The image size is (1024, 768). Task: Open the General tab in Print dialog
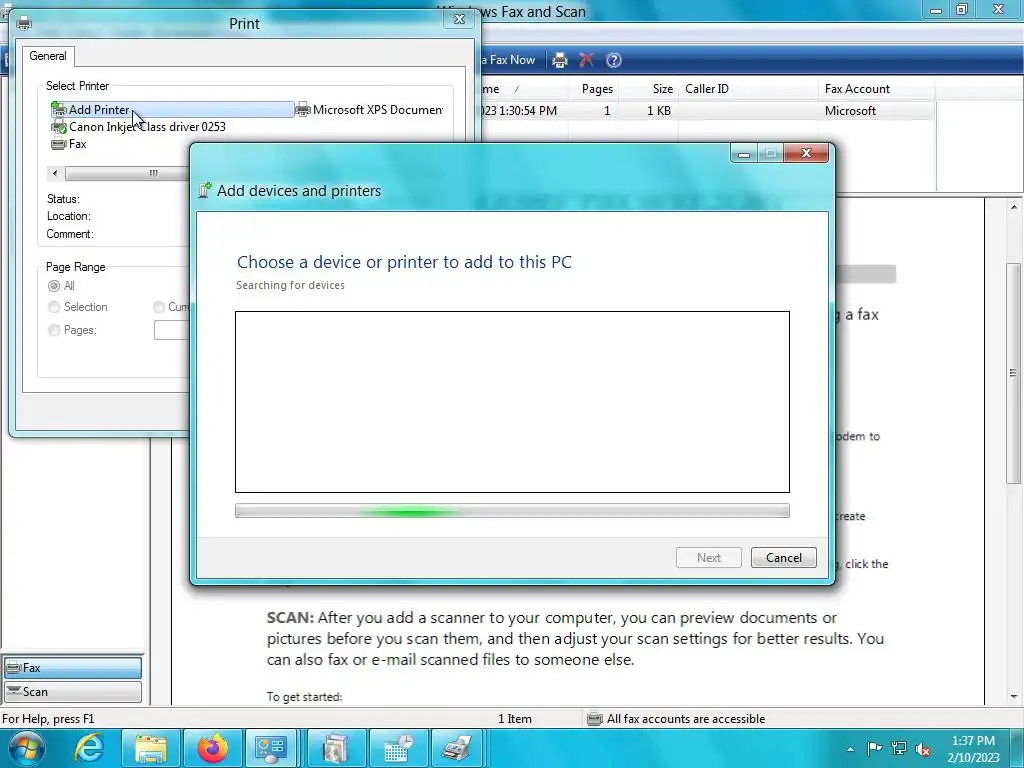pos(48,56)
